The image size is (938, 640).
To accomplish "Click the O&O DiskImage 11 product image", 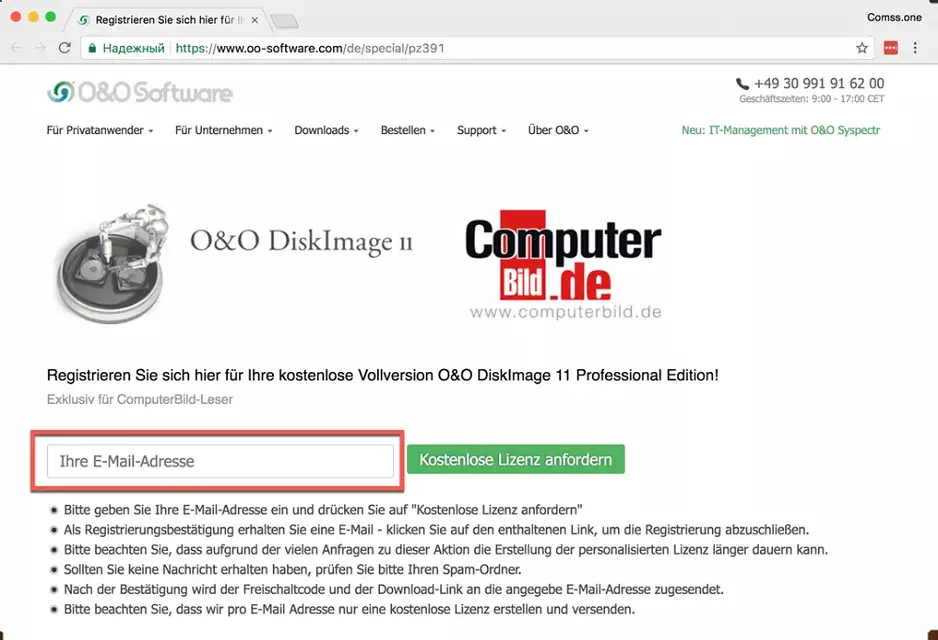I will 111,263.
